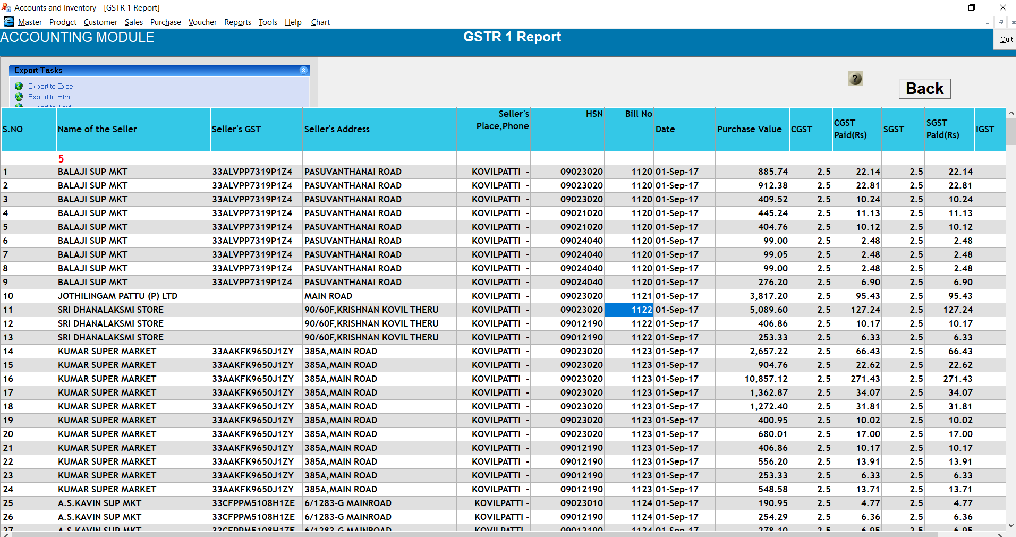Open the Voucher menu
The height and width of the screenshot is (537, 1016).
201,21
